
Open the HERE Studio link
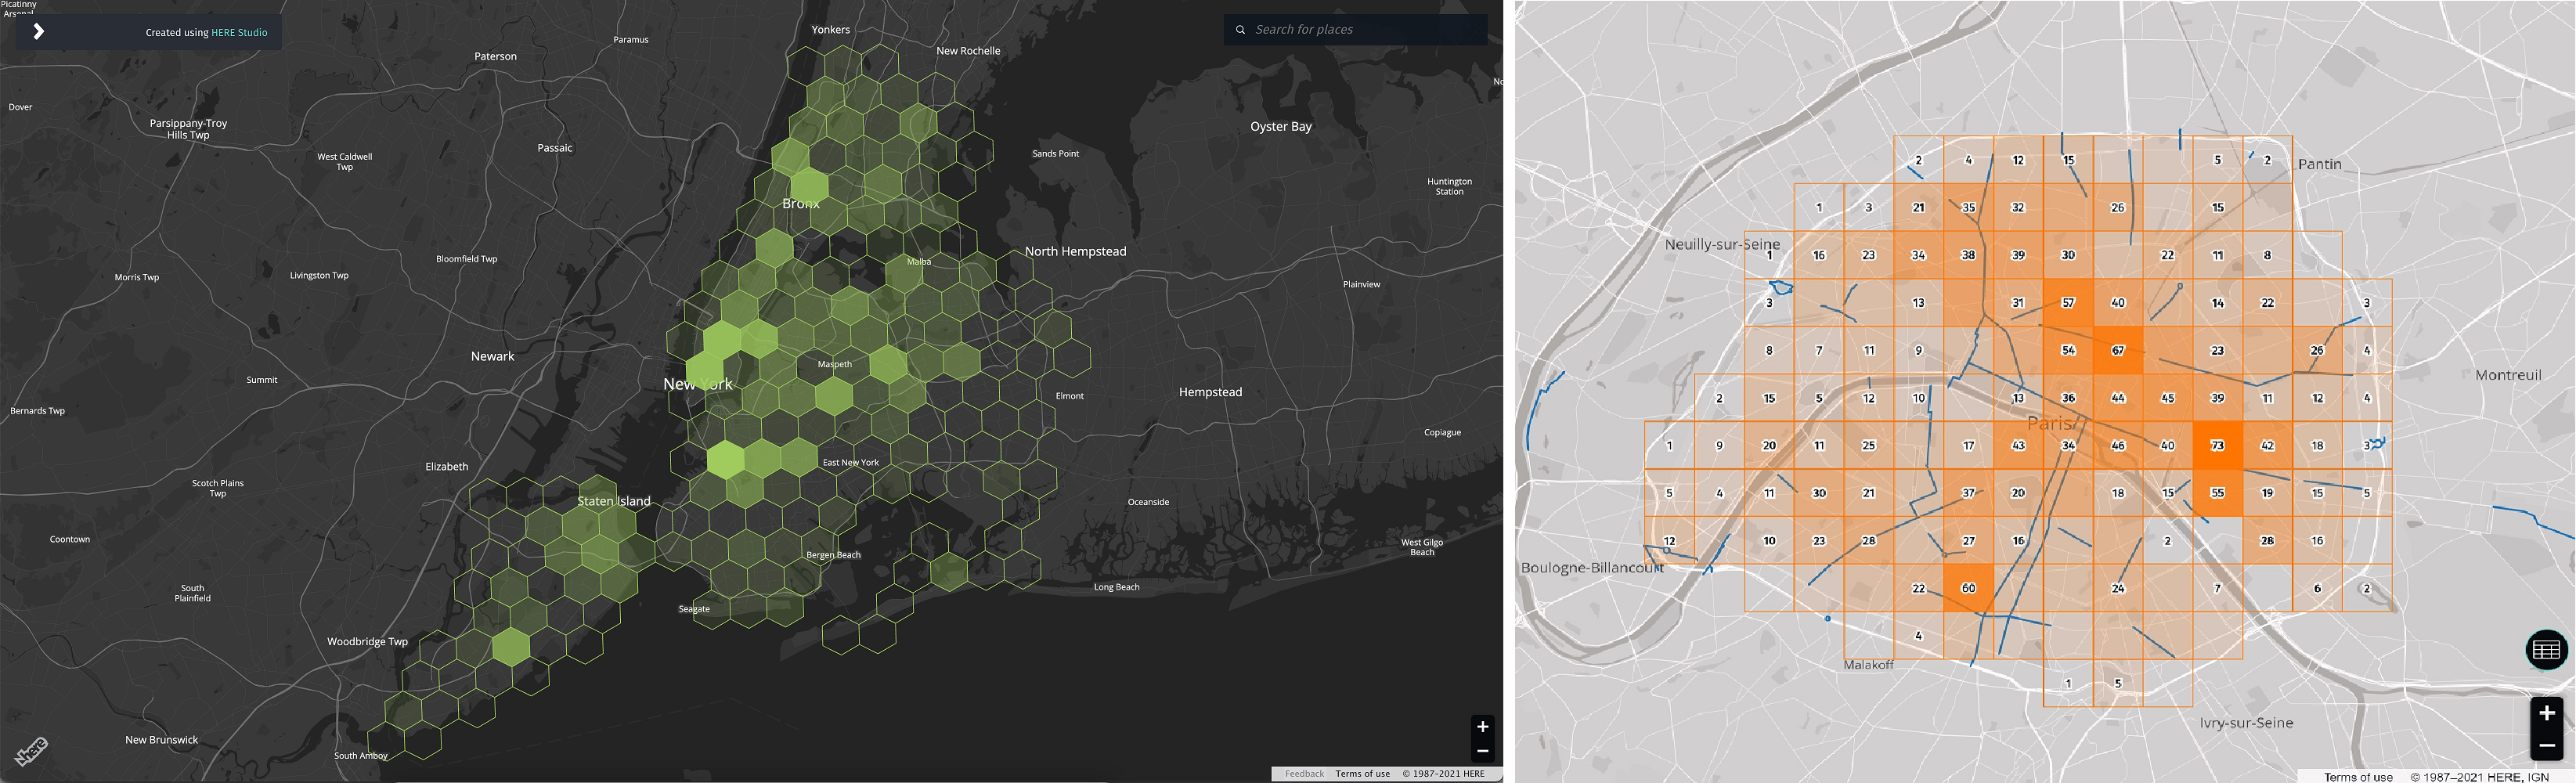[x=239, y=33]
